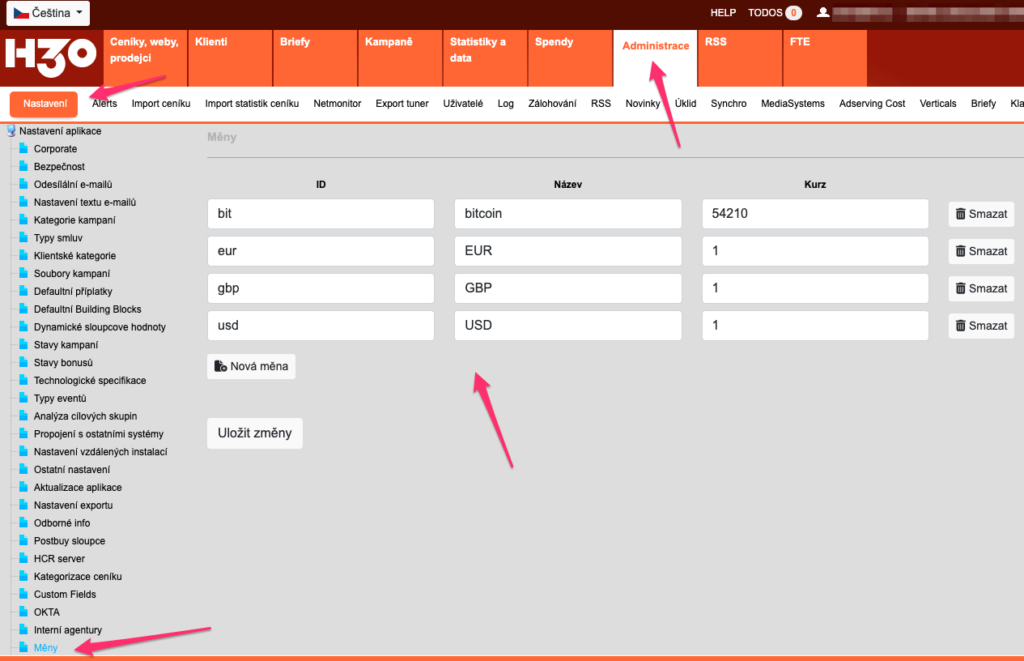The width and height of the screenshot is (1024, 661).
Task: Click the TODOS counter badge
Action: tap(793, 13)
